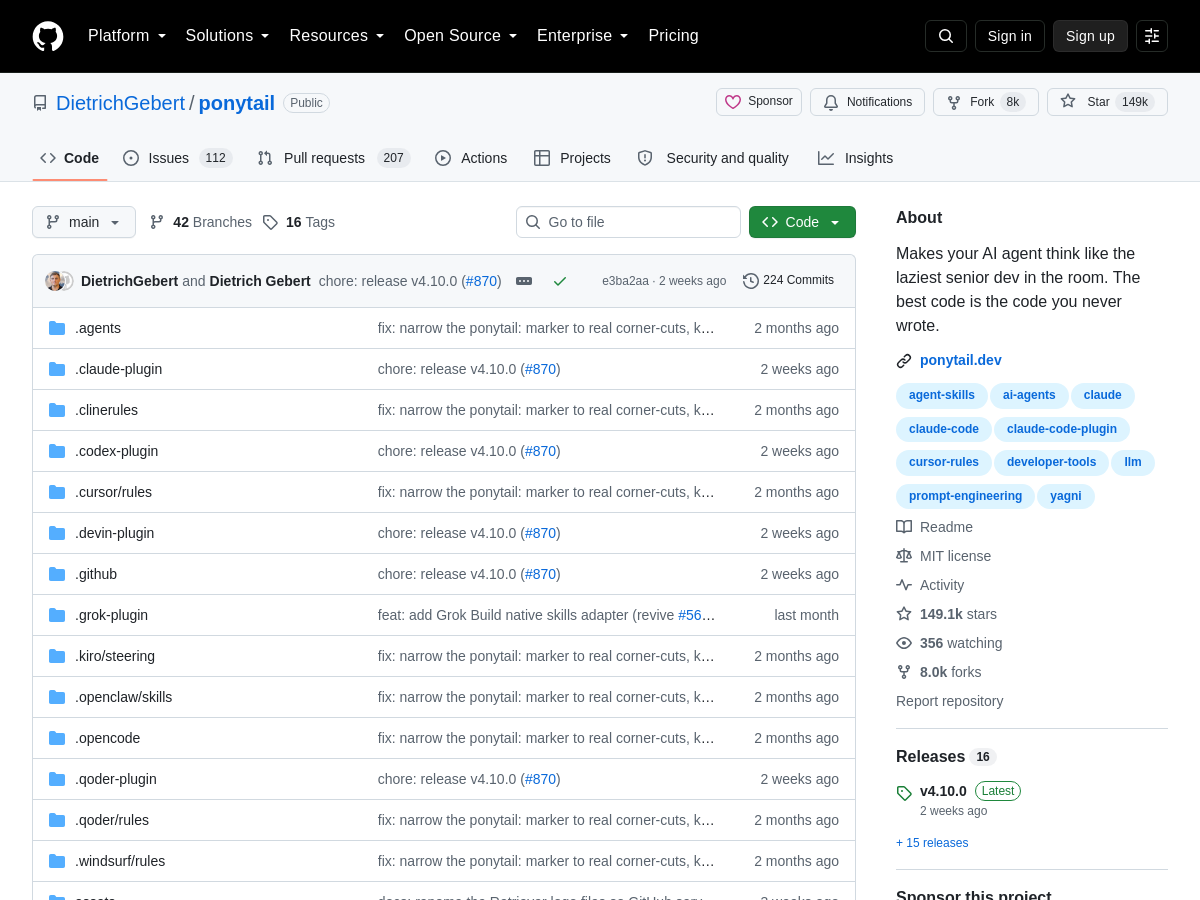Click the Sign up button
1200x900 pixels.
(x=1090, y=36)
